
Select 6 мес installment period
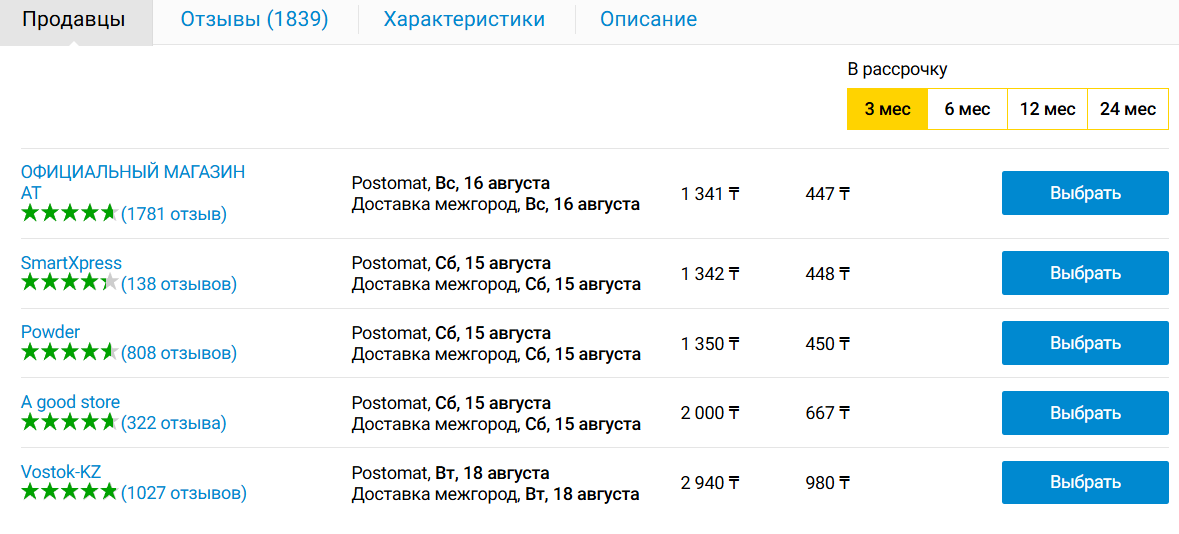tap(967, 109)
